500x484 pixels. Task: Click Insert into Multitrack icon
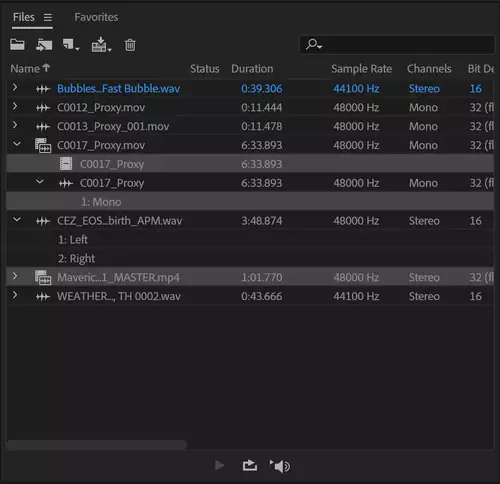coord(101,44)
